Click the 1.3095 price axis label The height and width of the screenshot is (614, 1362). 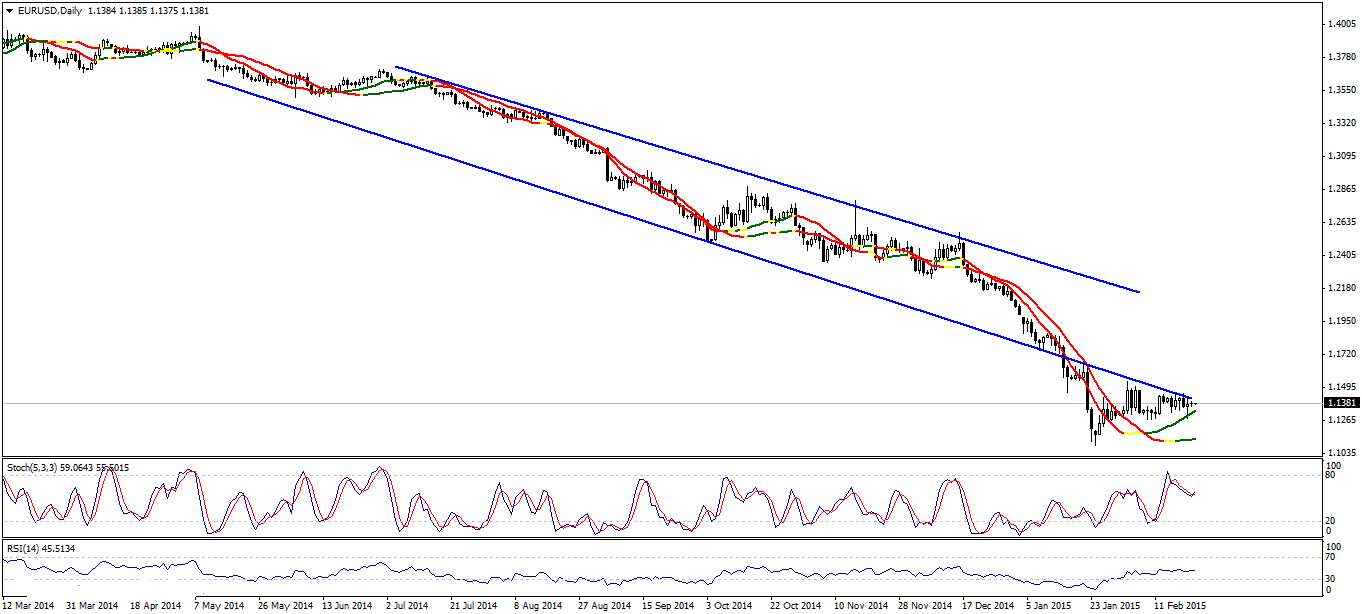(x=1340, y=155)
